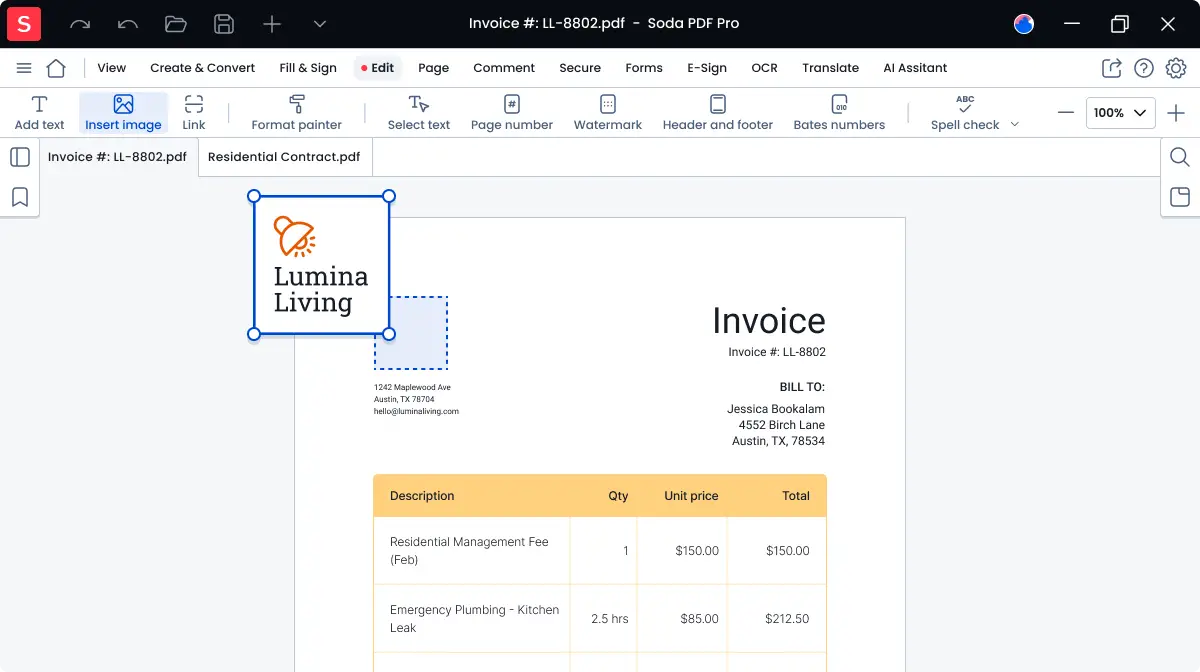
Task: Choose the Select text tool
Action: coord(418,112)
